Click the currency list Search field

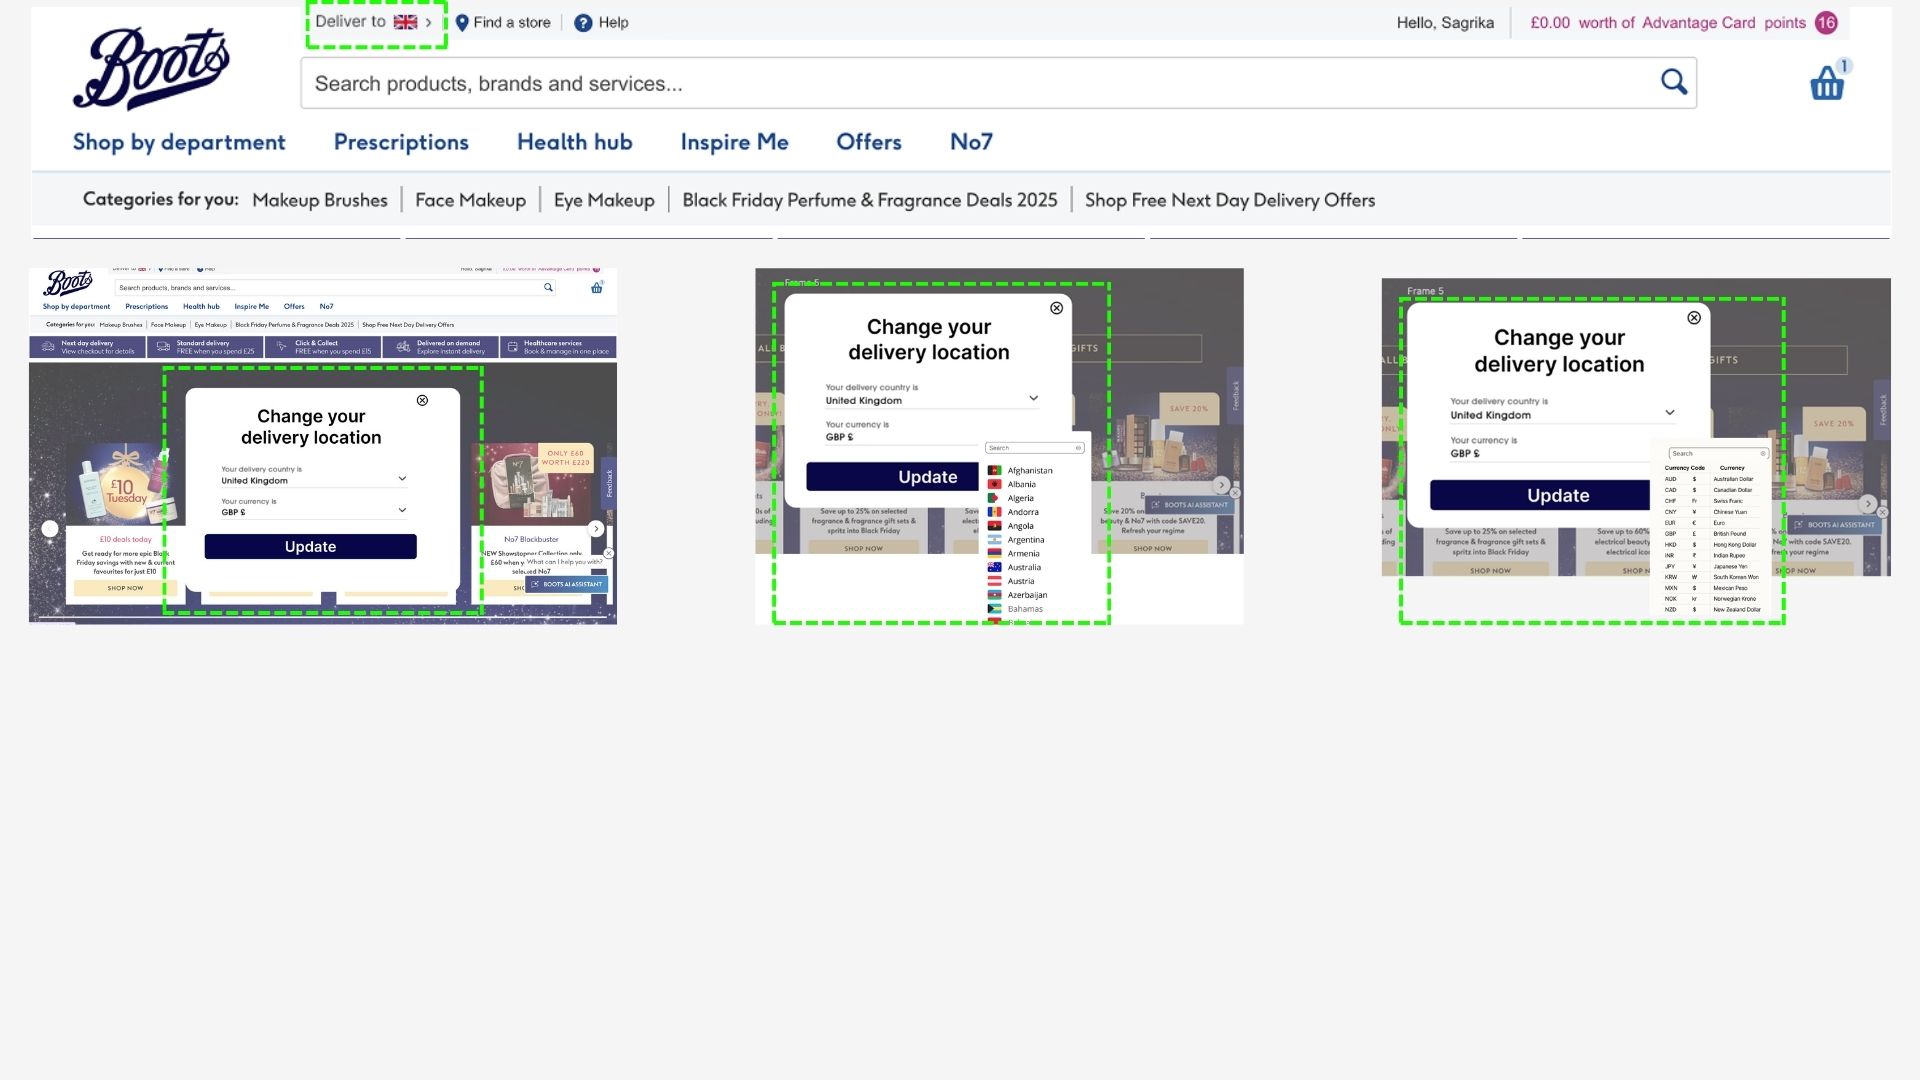coord(1718,454)
